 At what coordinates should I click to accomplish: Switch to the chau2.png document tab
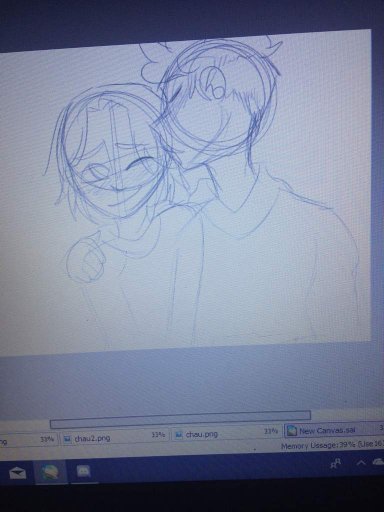point(115,436)
